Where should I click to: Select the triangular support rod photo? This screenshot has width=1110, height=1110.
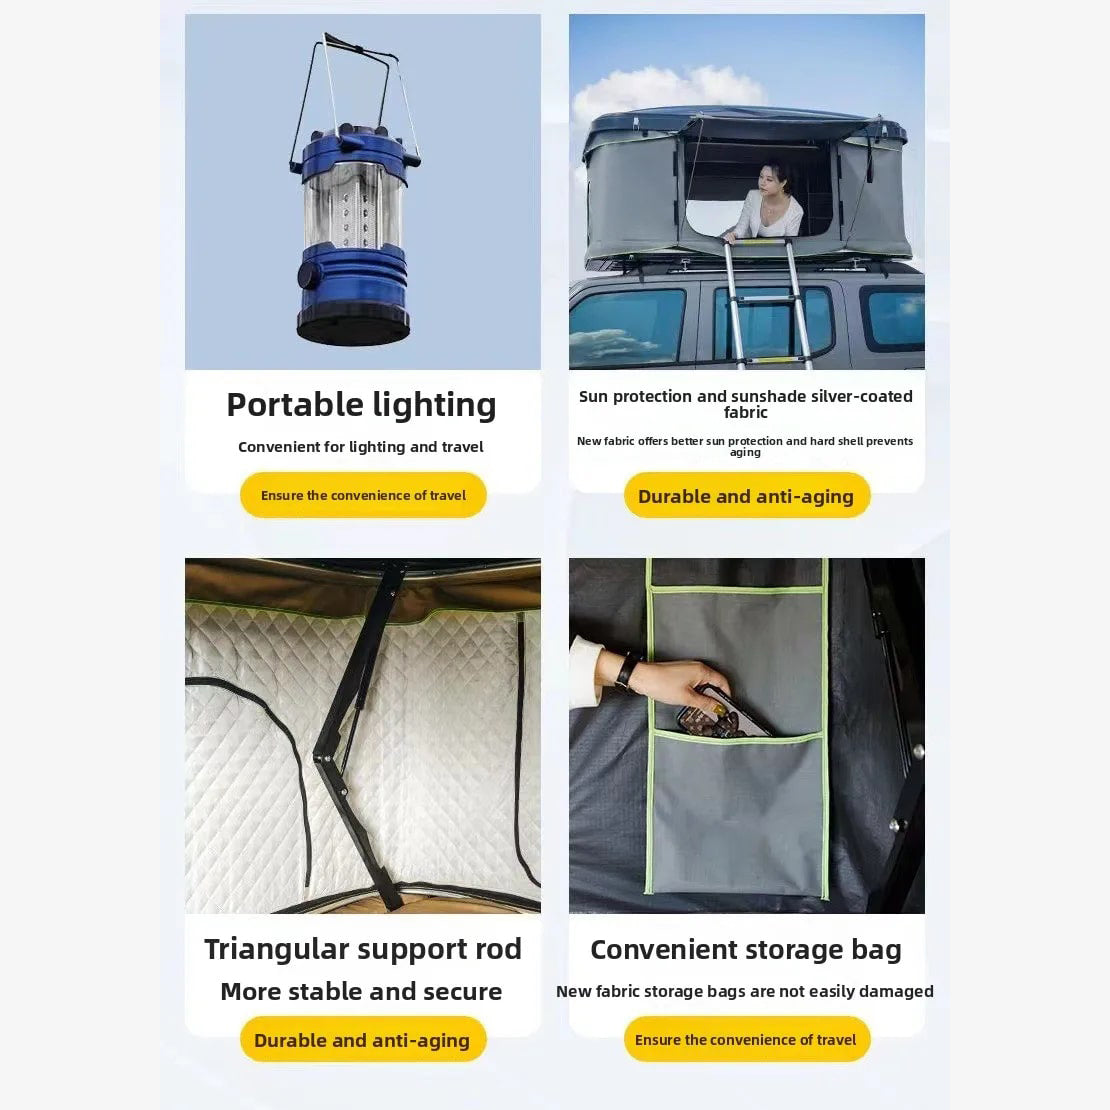pyautogui.click(x=362, y=736)
